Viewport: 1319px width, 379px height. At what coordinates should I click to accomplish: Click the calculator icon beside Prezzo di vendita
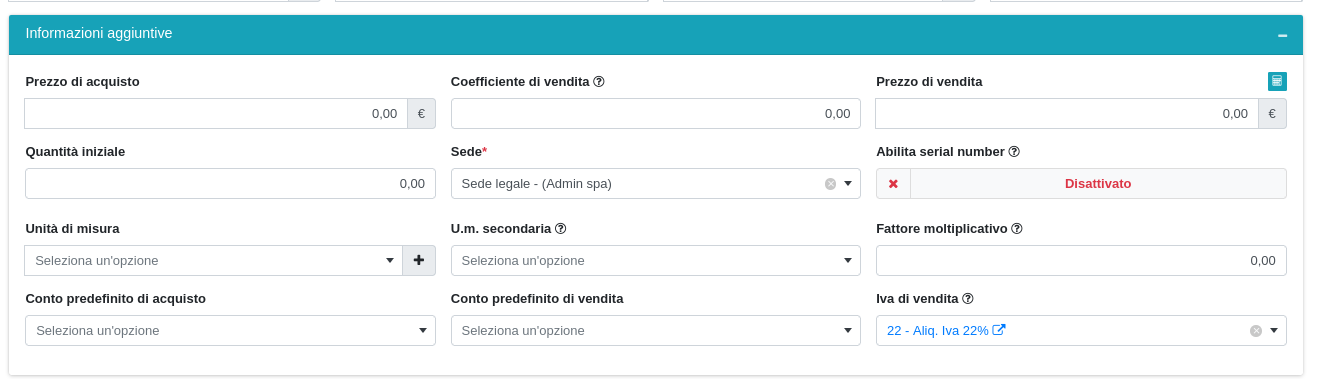(x=1277, y=81)
